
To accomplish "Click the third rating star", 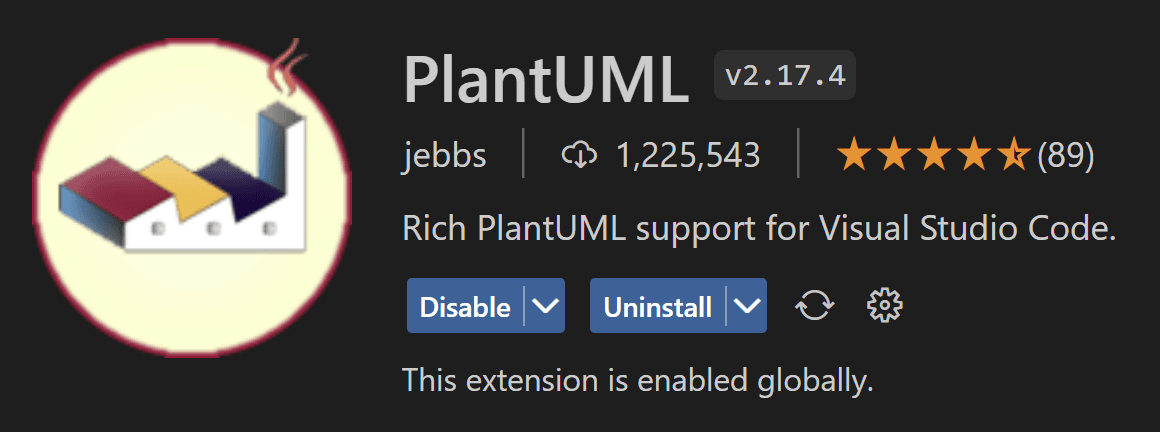I will click(x=933, y=155).
